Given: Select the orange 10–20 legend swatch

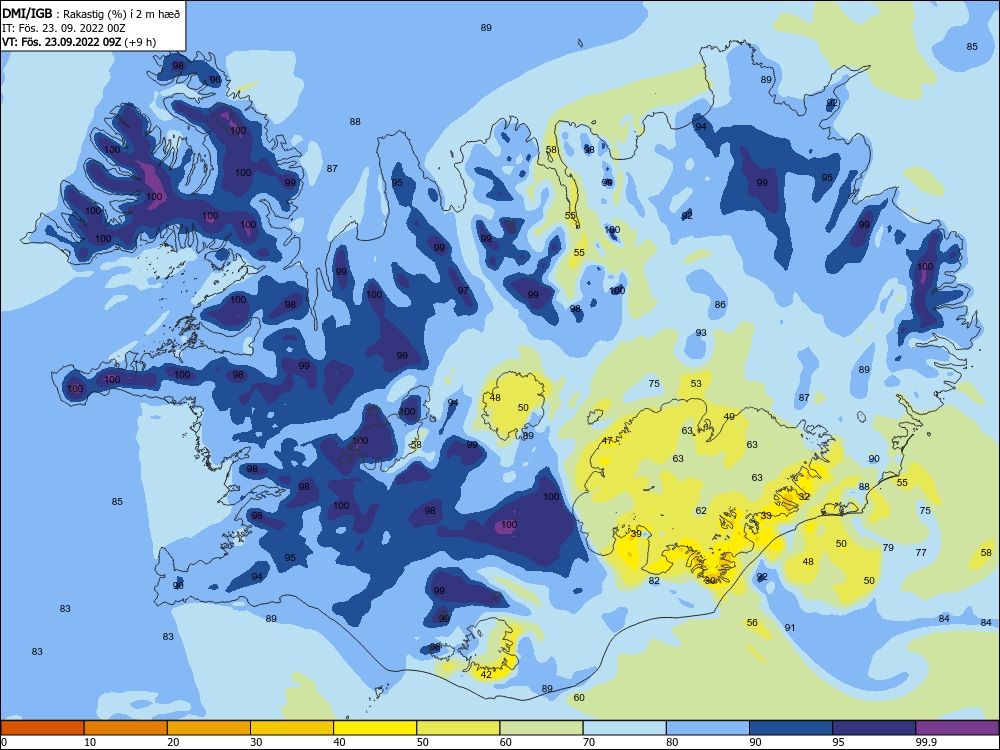Looking at the screenshot, I should click(126, 728).
